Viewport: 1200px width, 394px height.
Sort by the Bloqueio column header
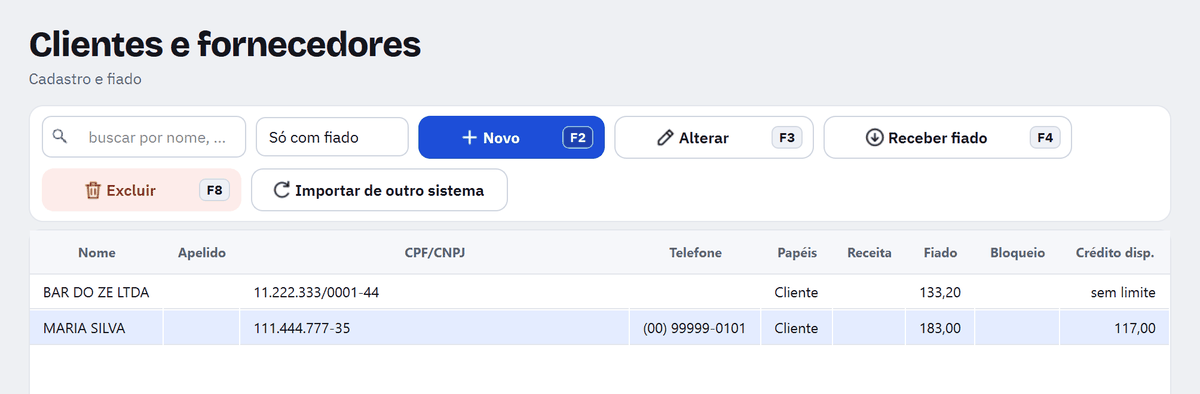click(1017, 253)
